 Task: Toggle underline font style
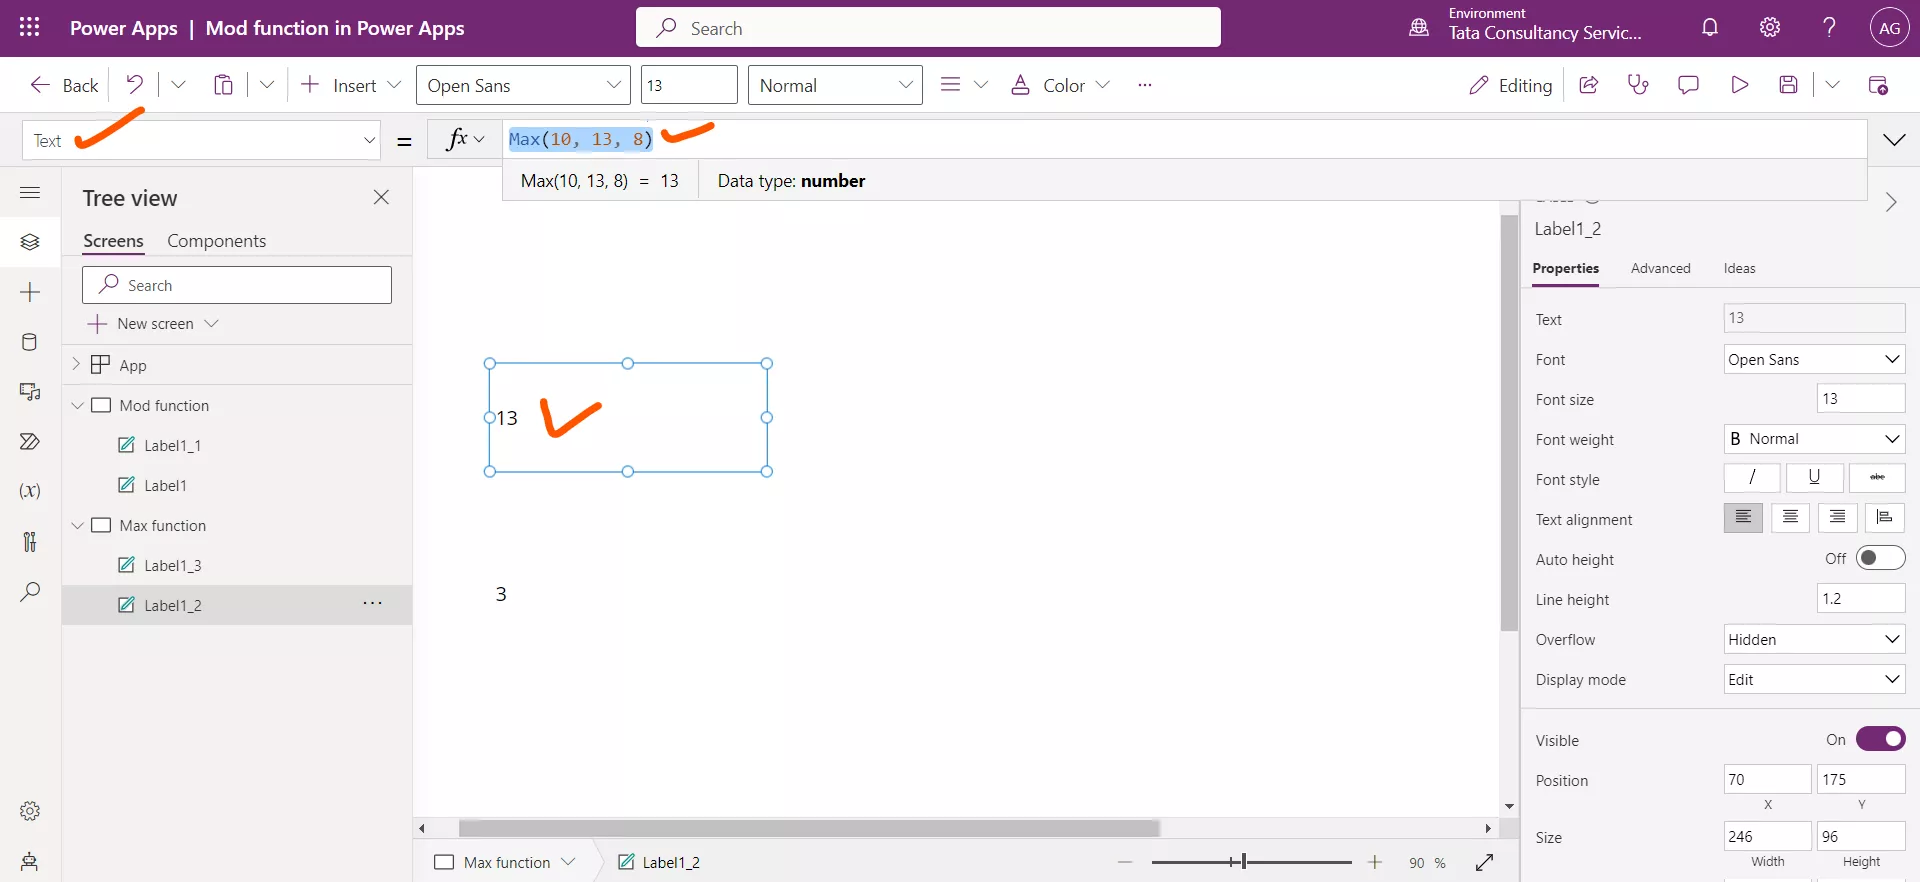pos(1814,478)
